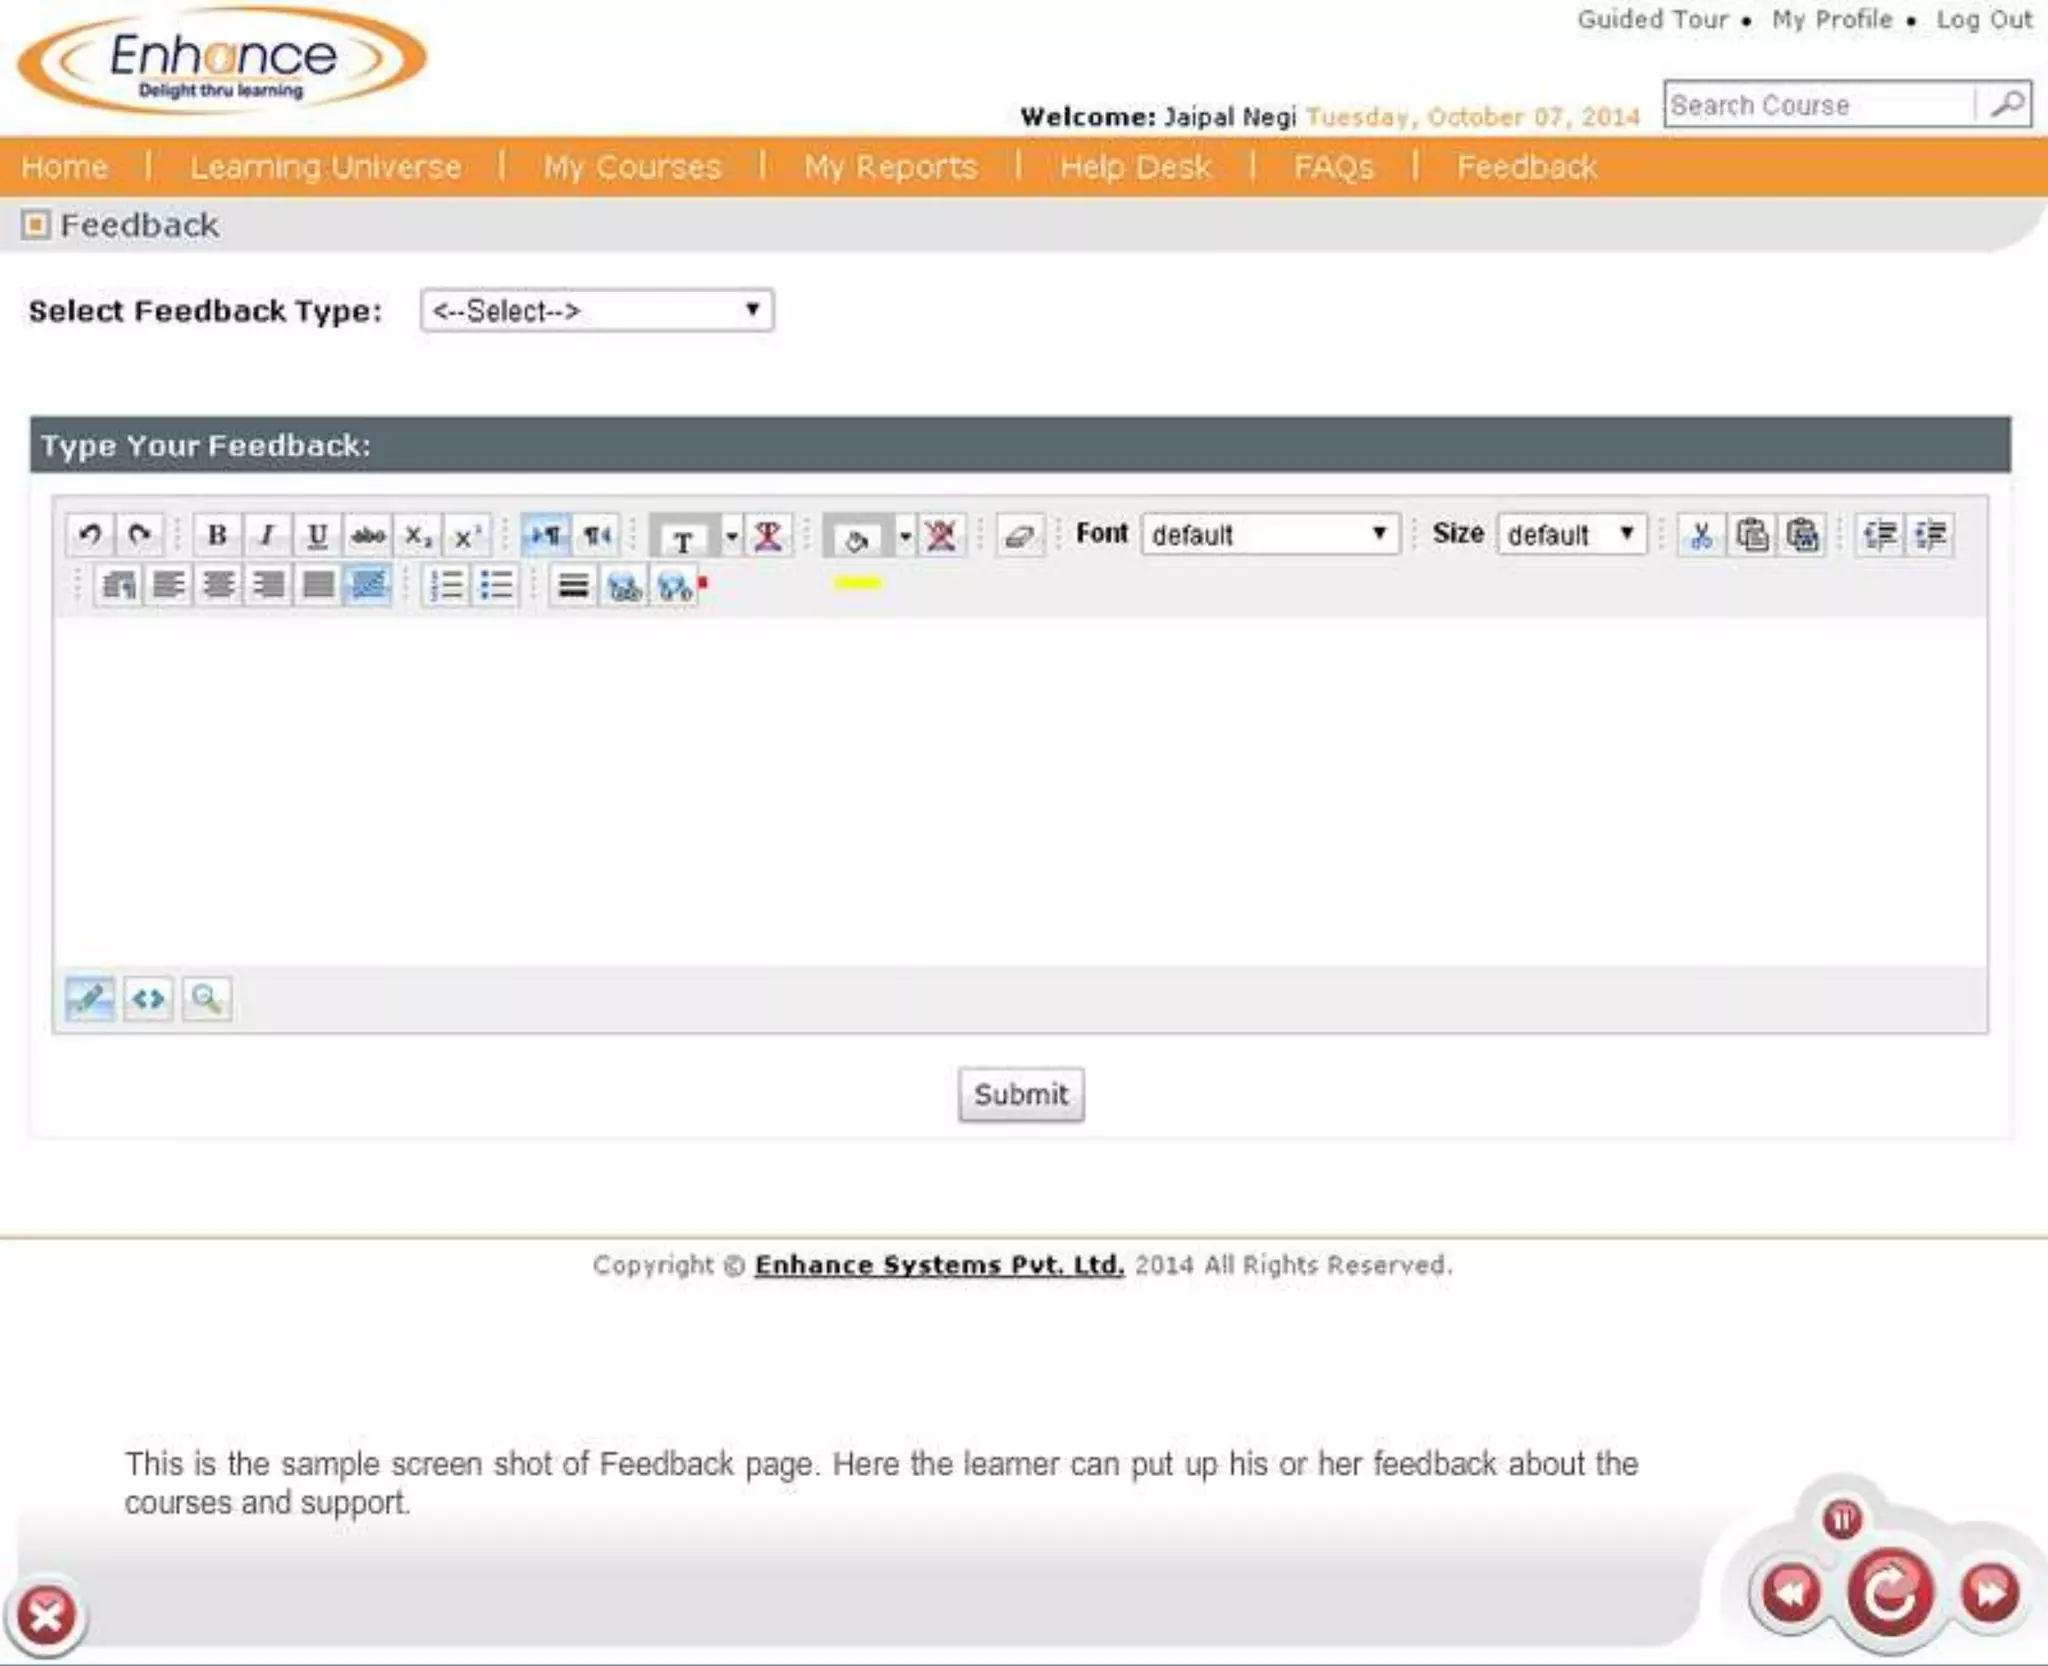The width and height of the screenshot is (2048, 1666).
Task: Click the yellow highlight color swatch
Action: pos(857,583)
